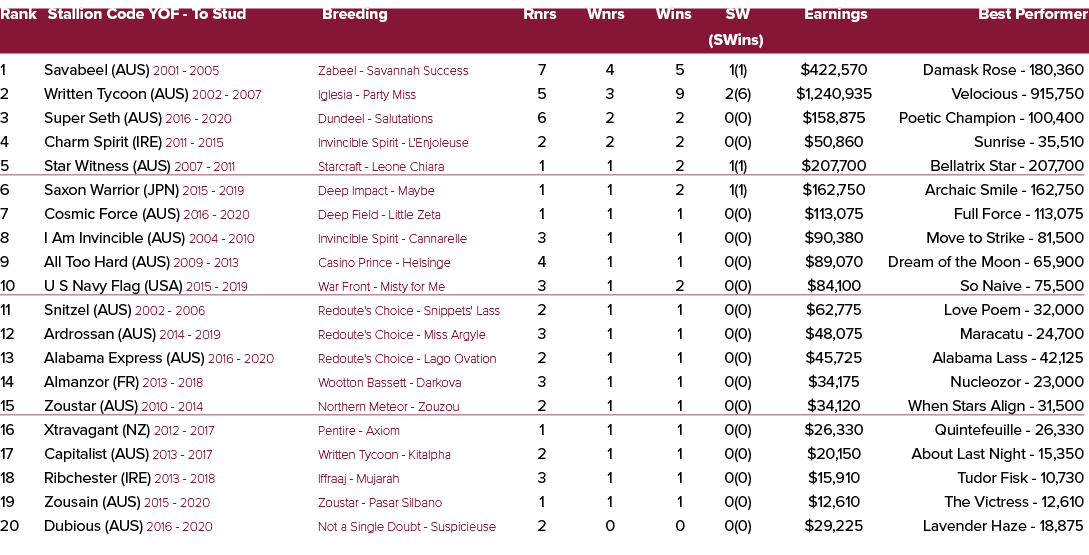Viewport: 1089px width, 555px height.
Task: Select stallion Star Witness (AUS)
Action: 107,166
